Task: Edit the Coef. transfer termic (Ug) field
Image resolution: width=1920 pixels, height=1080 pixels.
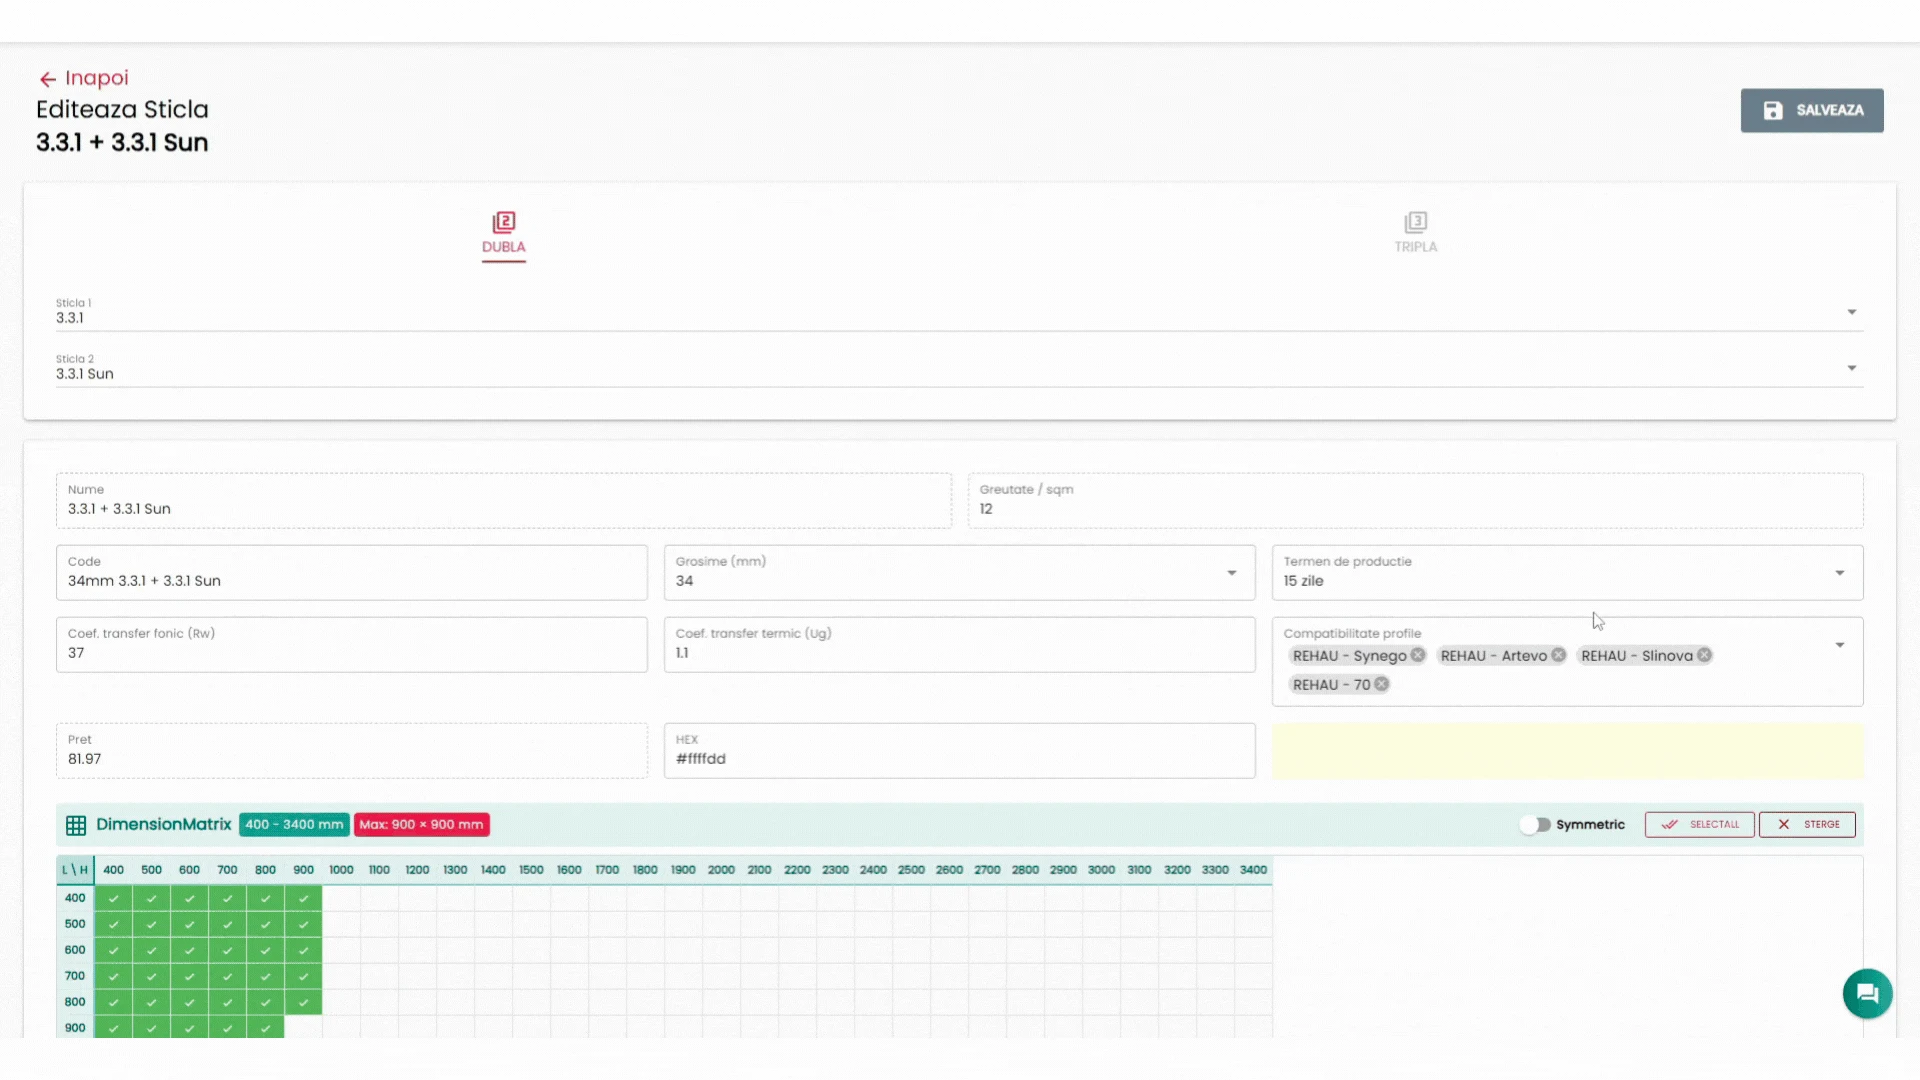Action: click(959, 645)
